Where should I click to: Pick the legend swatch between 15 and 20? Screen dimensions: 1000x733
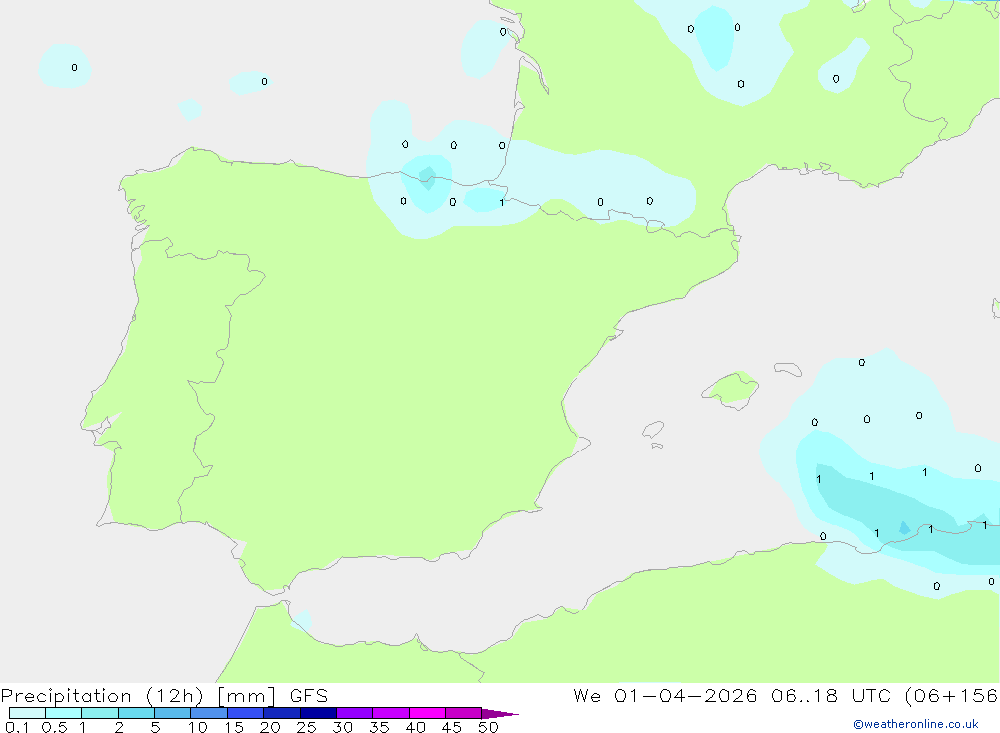tap(245, 713)
